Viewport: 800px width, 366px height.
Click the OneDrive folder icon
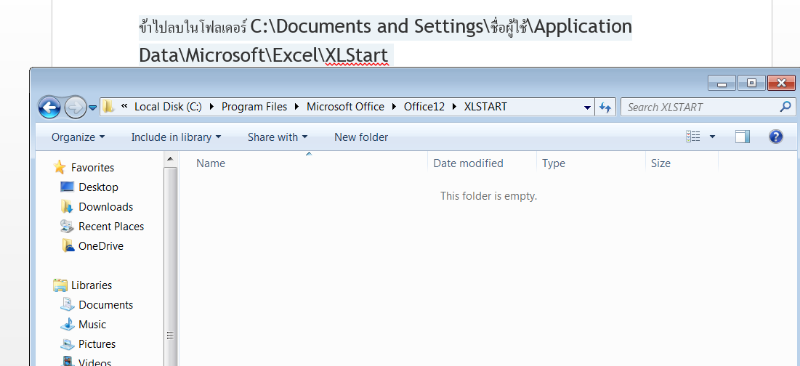(67, 246)
